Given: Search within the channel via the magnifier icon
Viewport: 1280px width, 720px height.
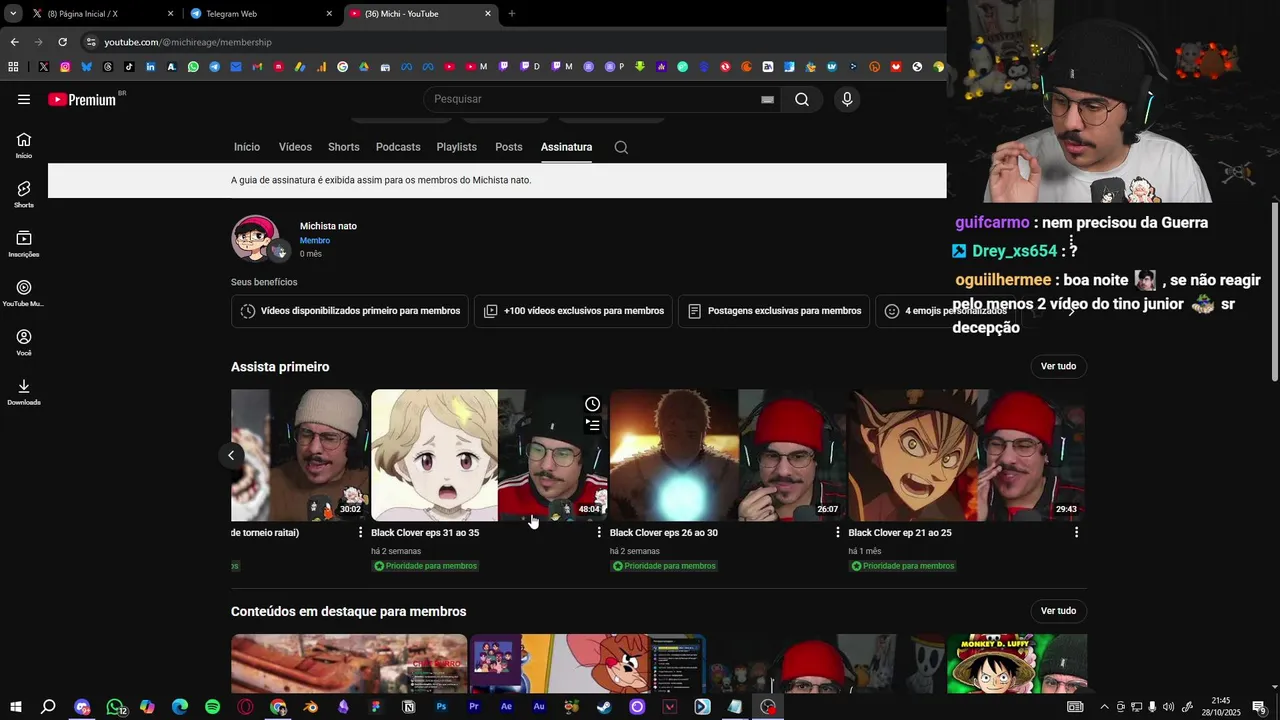Looking at the screenshot, I should tap(621, 147).
